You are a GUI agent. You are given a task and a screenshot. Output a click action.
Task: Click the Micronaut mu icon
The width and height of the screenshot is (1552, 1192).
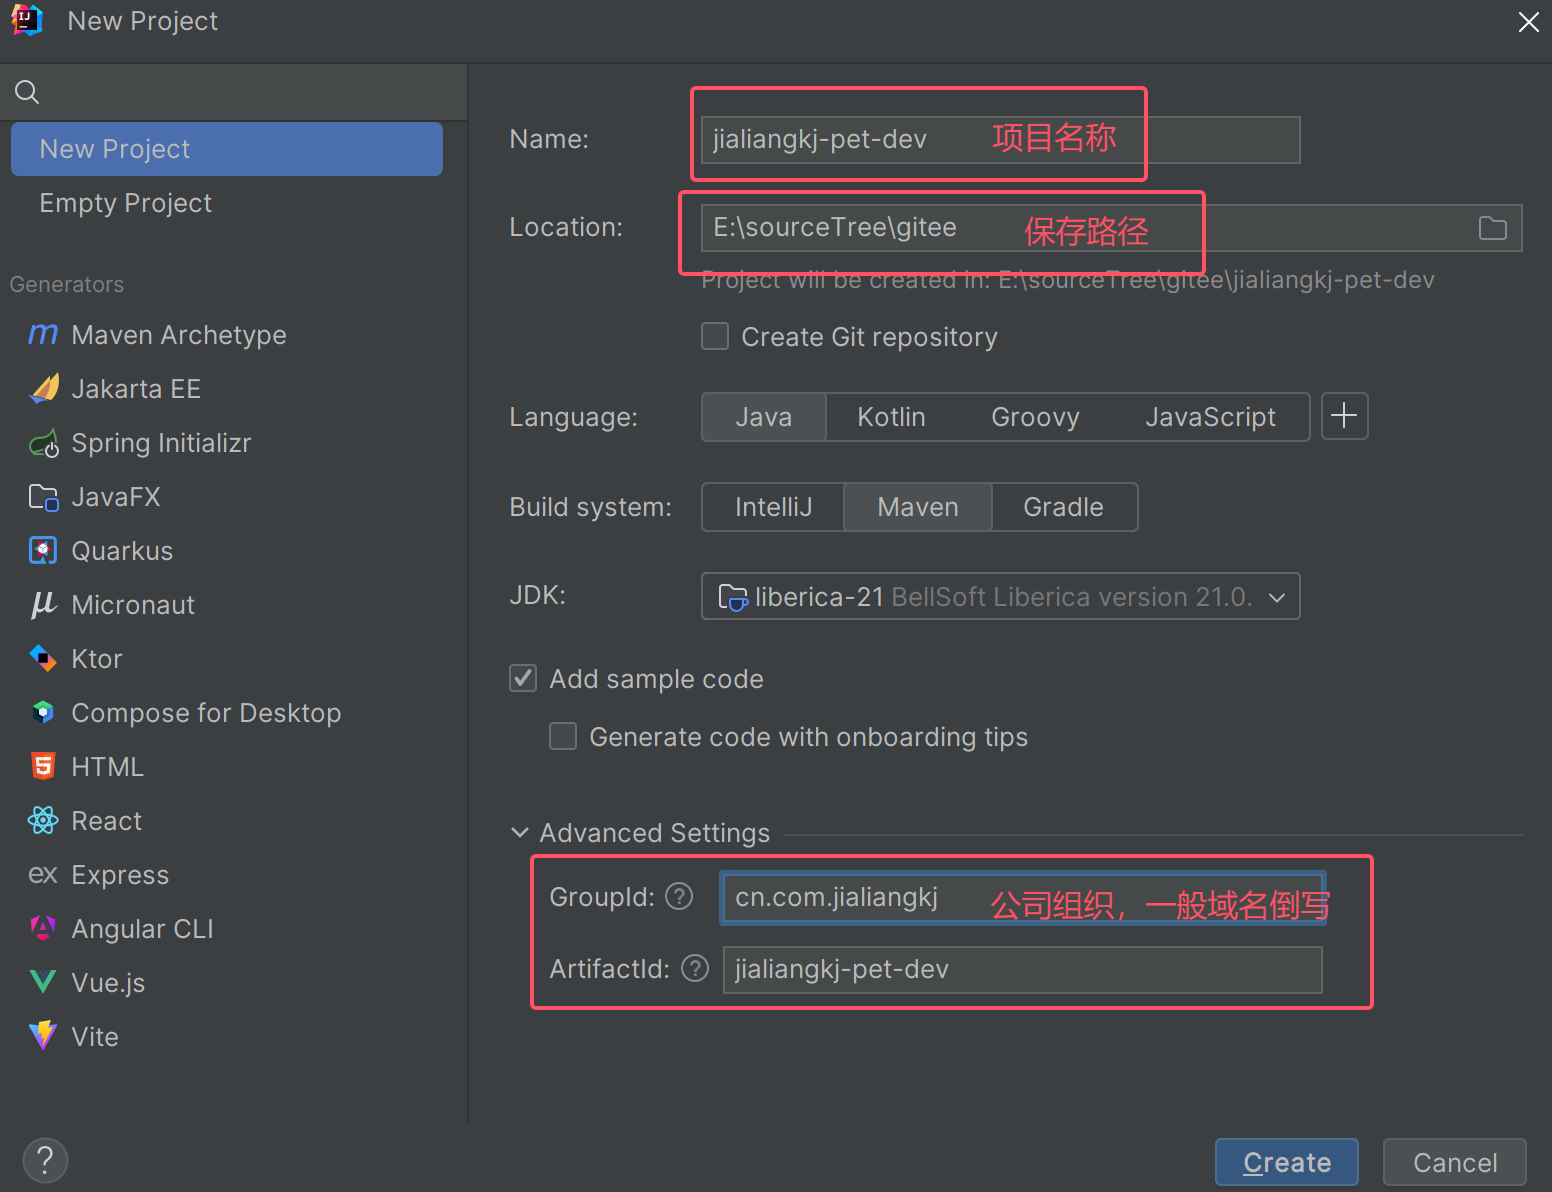tap(43, 604)
